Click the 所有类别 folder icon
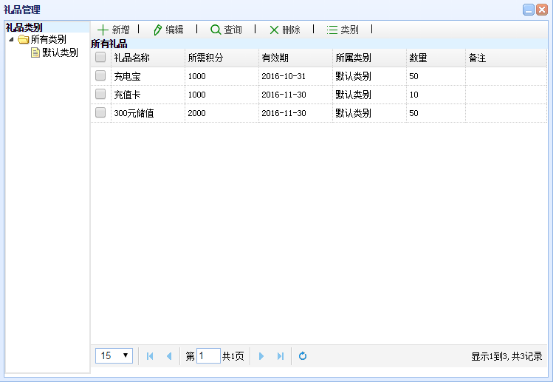Image resolution: width=554 pixels, height=382 pixels. [24, 40]
